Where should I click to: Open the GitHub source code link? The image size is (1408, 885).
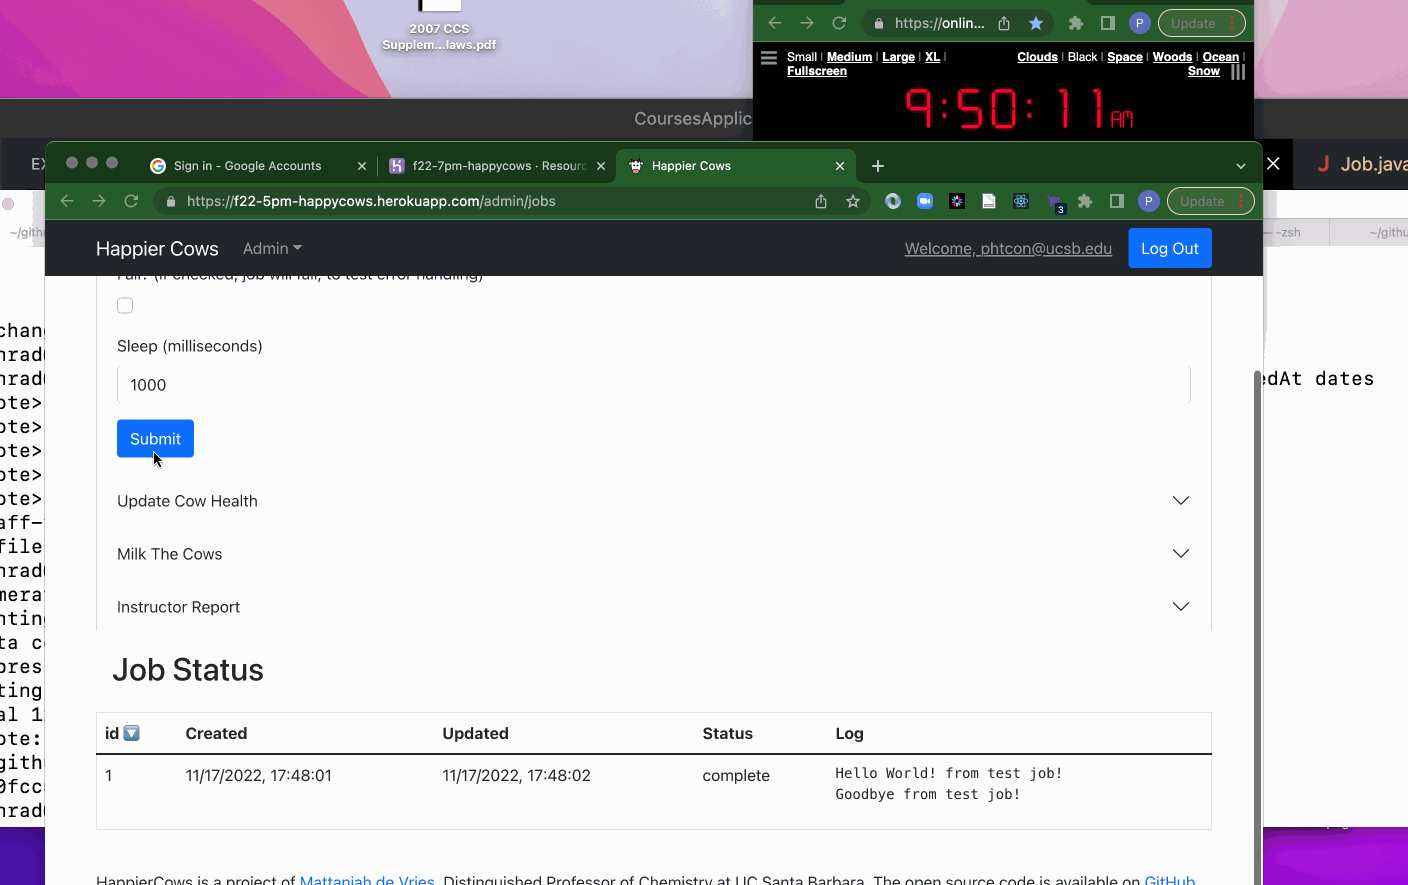tap(1169, 879)
